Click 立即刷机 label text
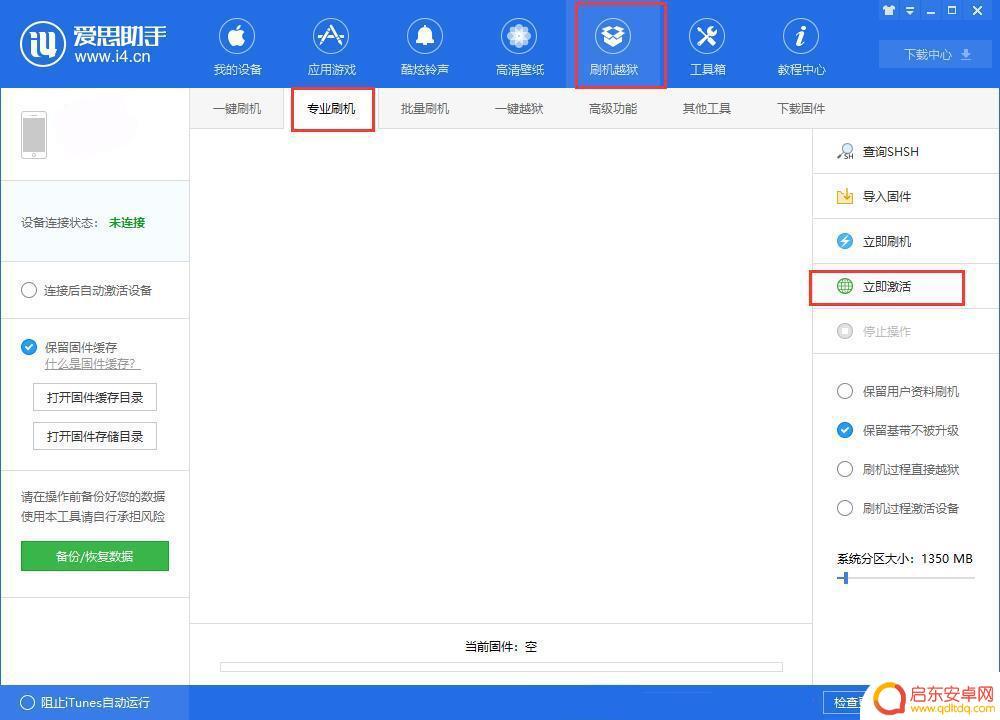The image size is (1000, 720). 887,241
